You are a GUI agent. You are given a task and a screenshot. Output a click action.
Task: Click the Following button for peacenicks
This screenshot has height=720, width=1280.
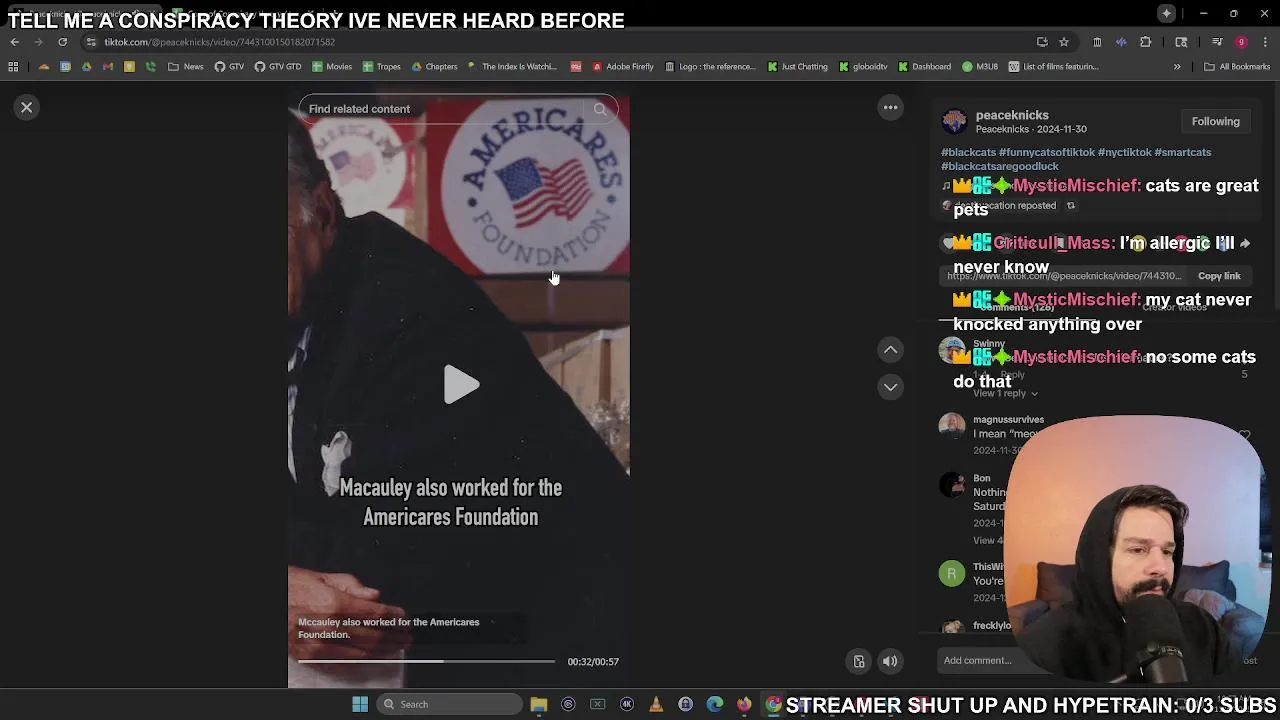(x=1215, y=121)
